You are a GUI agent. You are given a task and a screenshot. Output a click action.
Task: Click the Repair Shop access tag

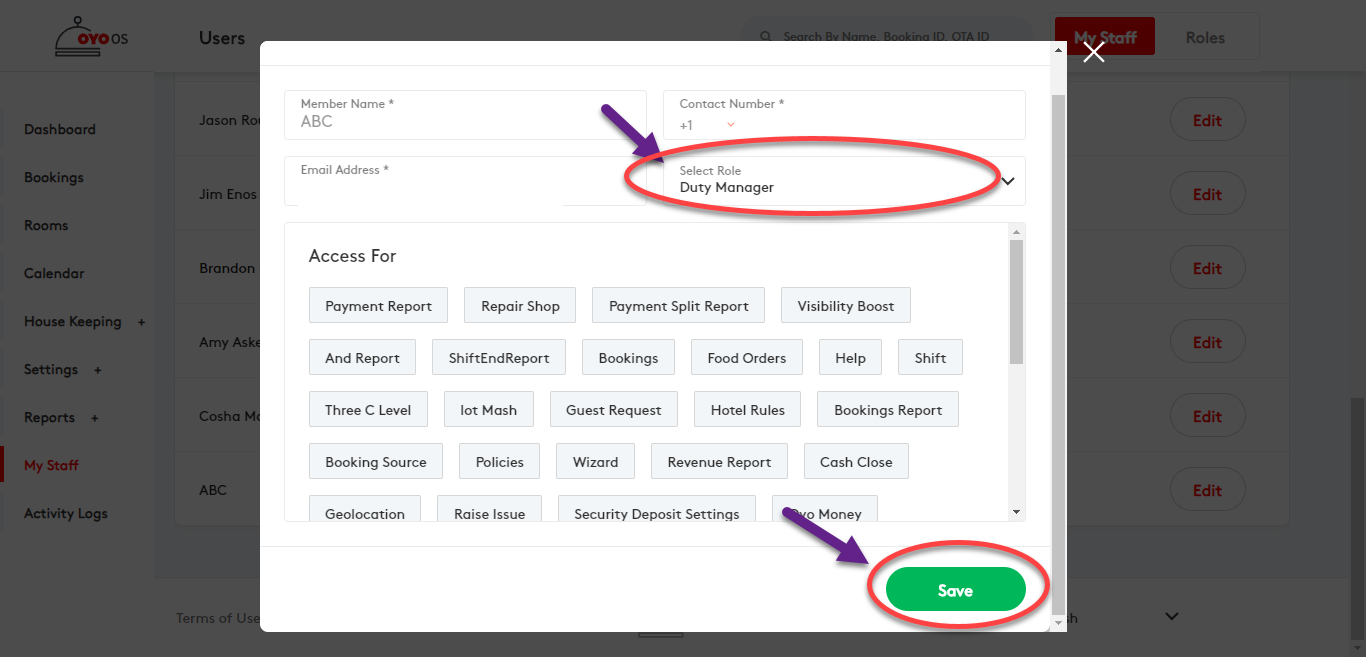520,306
